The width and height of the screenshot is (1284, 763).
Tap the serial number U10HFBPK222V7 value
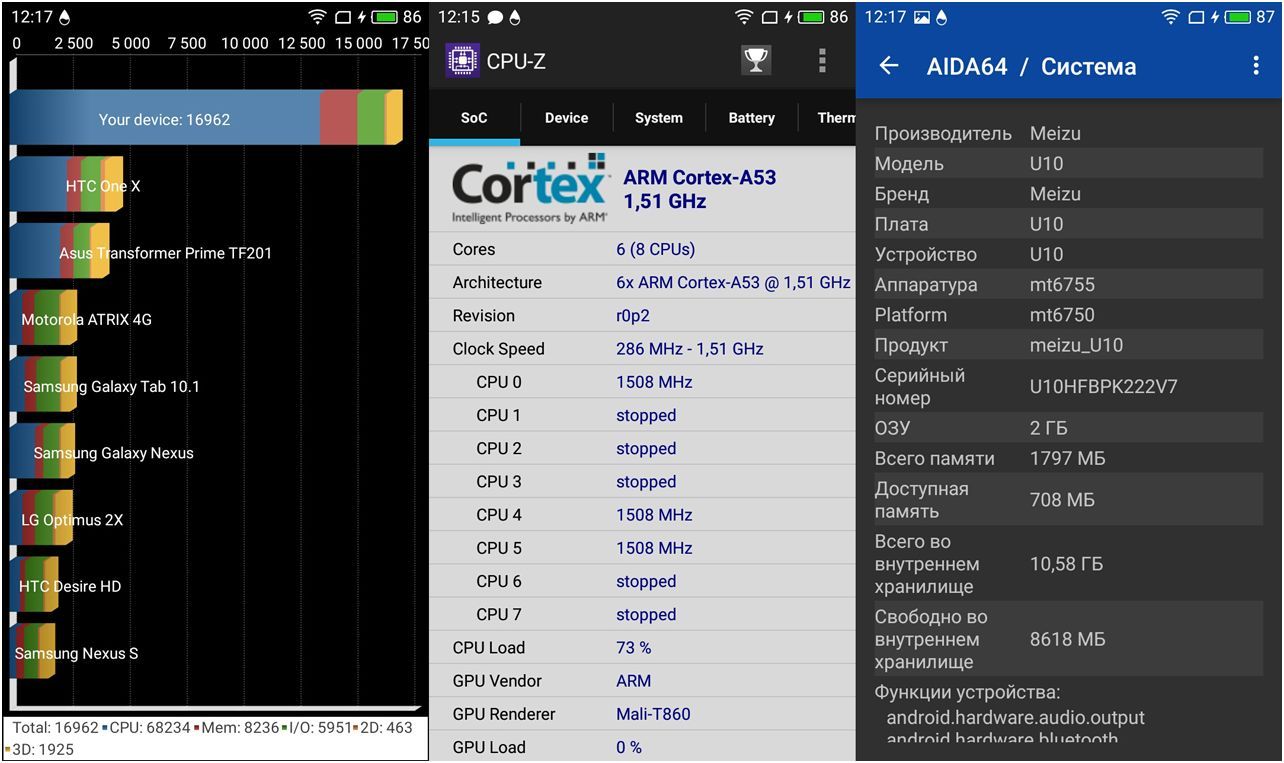(1103, 386)
